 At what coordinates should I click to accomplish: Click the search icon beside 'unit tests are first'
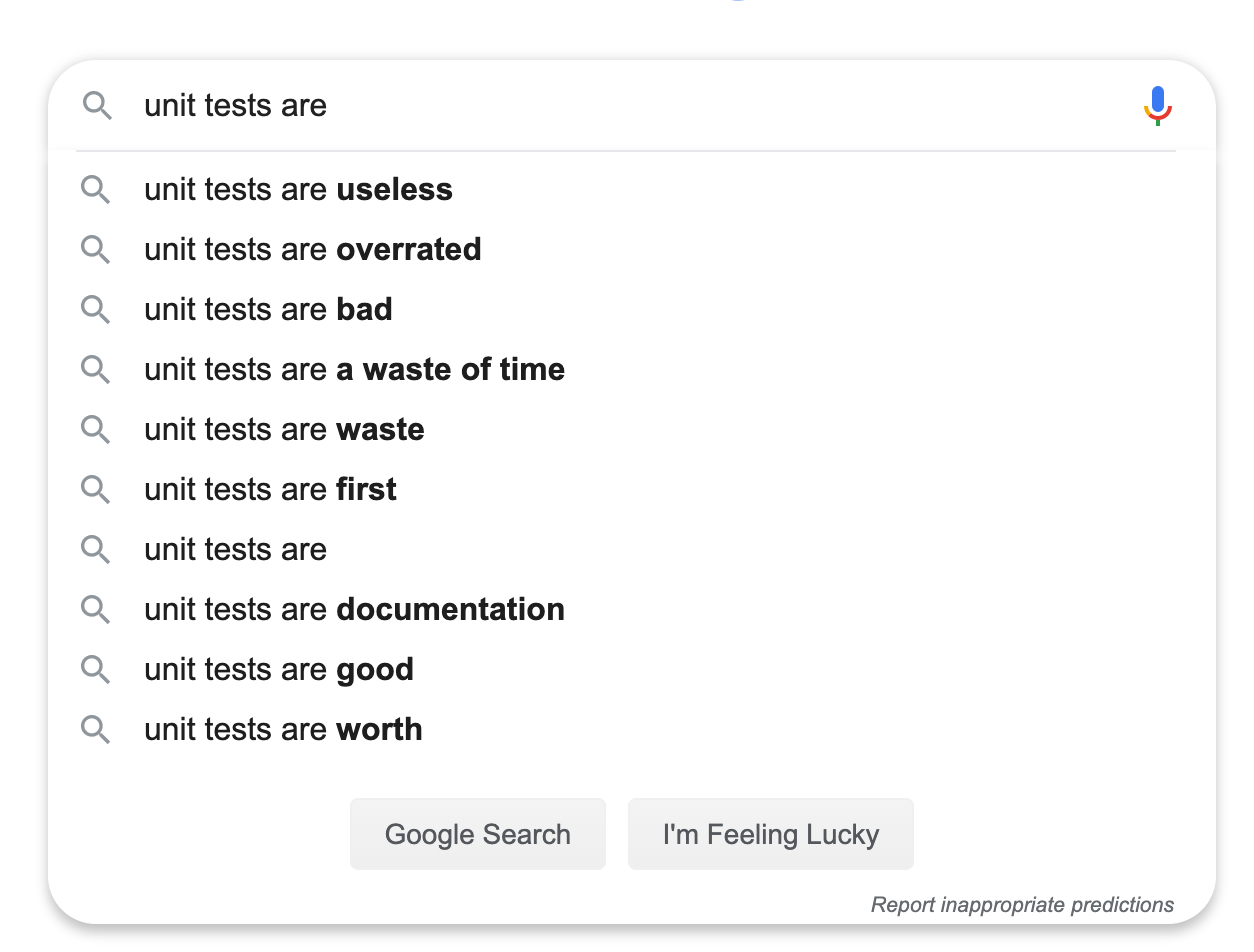point(96,489)
